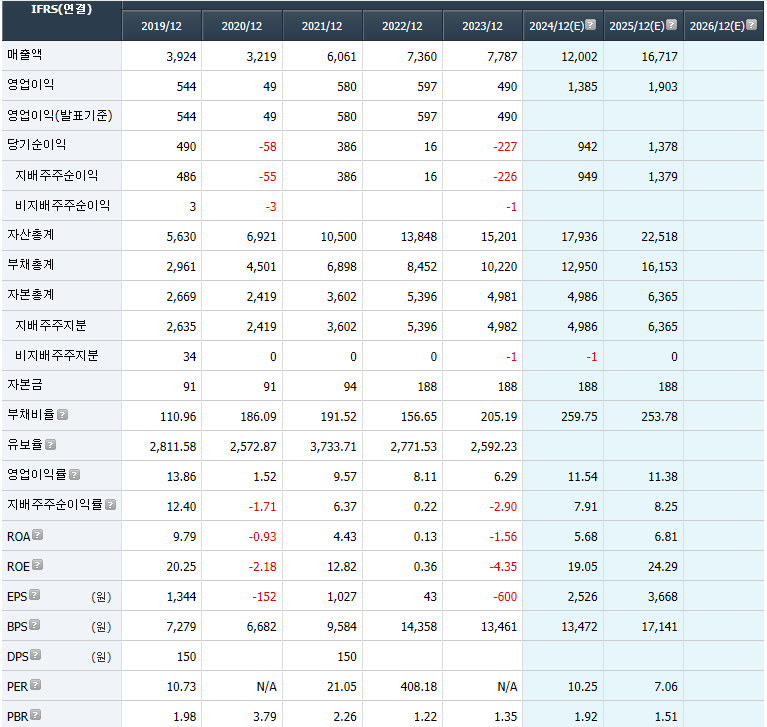The image size is (767, 727).
Task: Click help icon next to 영업이익률
Action: click(x=74, y=474)
